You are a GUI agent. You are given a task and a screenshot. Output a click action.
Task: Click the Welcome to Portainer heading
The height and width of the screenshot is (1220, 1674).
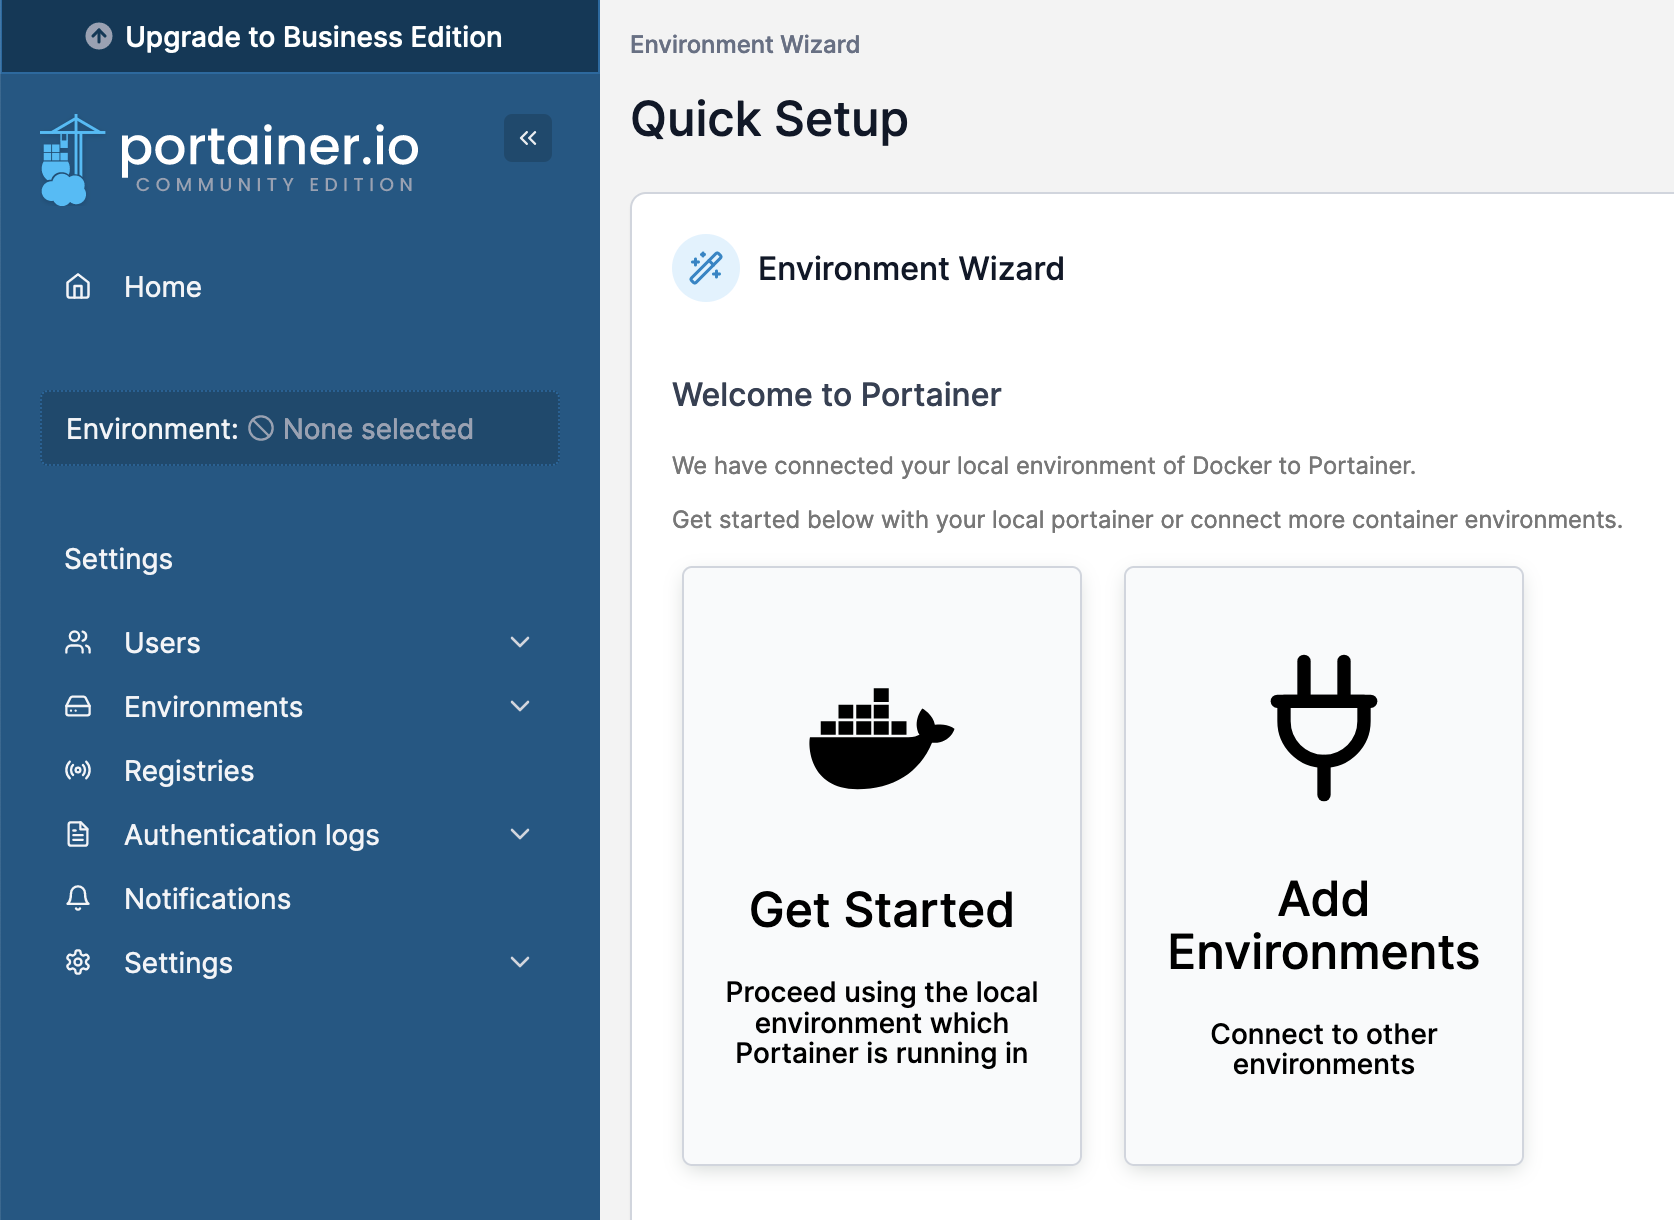(x=836, y=395)
